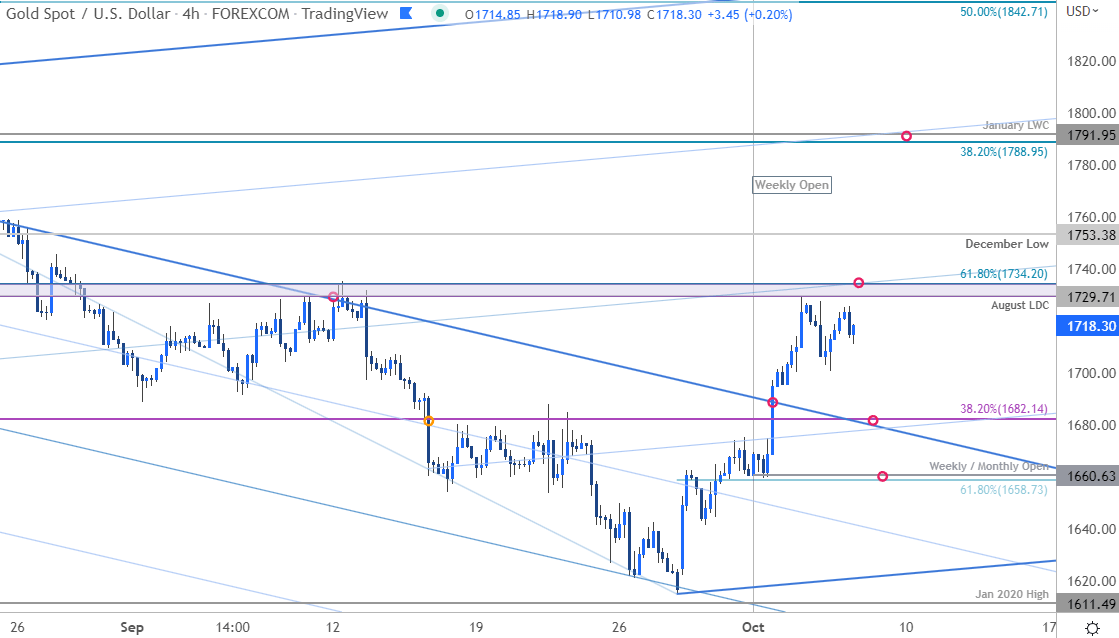Image resolution: width=1119 pixels, height=638 pixels.
Task: Click the 19 date on time axis
Action: point(476,627)
